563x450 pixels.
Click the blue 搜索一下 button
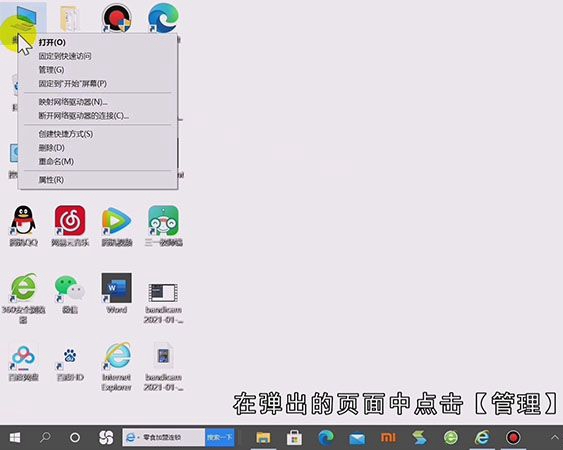coord(220,437)
